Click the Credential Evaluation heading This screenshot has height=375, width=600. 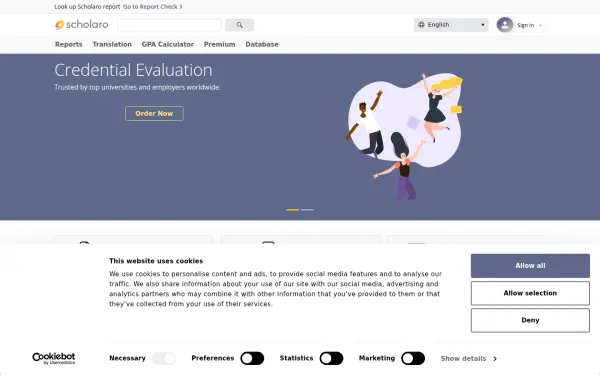133,70
